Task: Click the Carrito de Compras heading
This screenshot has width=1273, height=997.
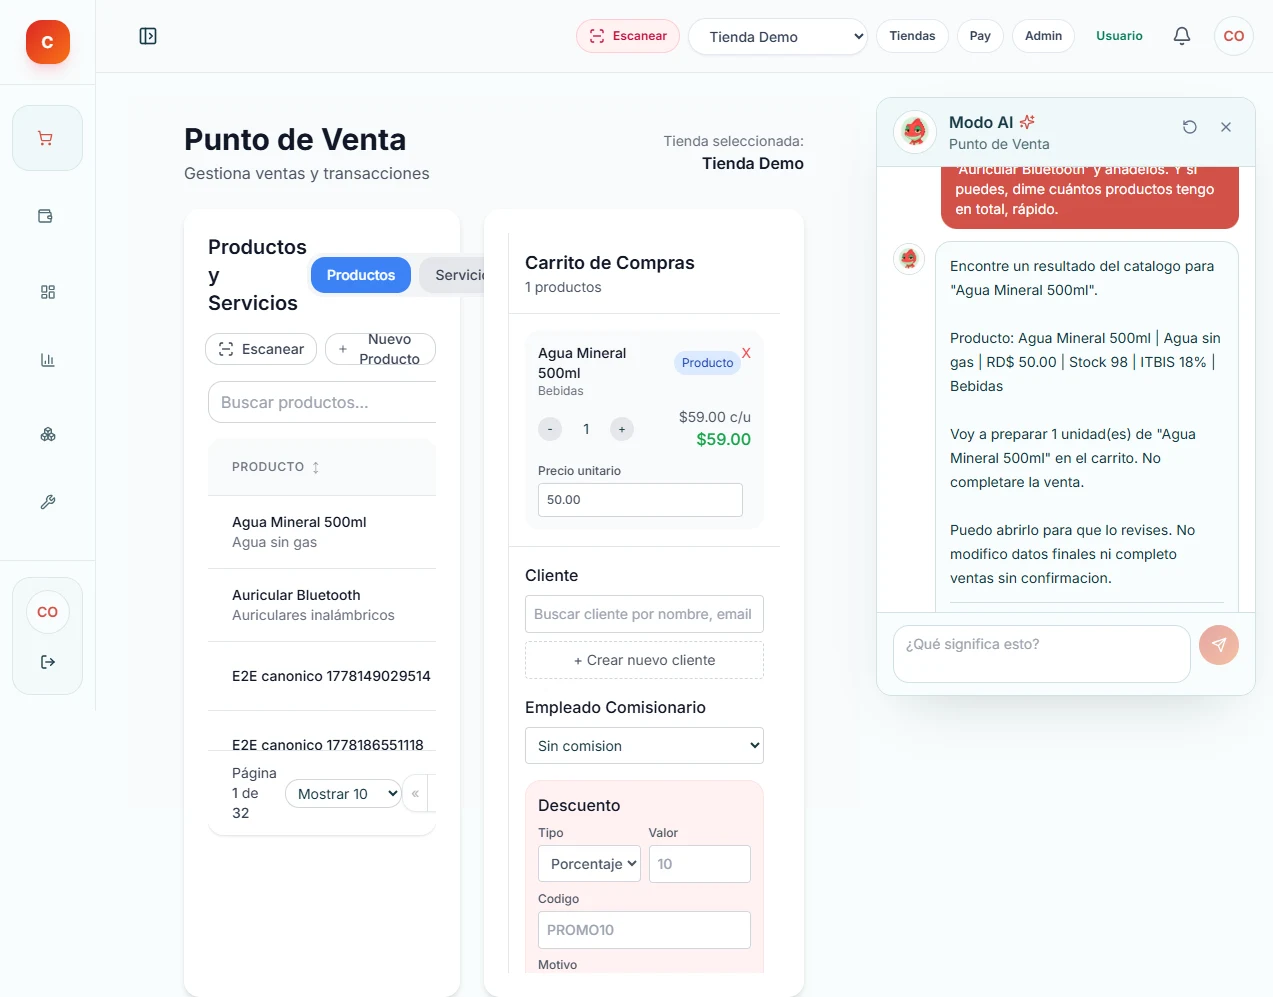Action: (609, 263)
